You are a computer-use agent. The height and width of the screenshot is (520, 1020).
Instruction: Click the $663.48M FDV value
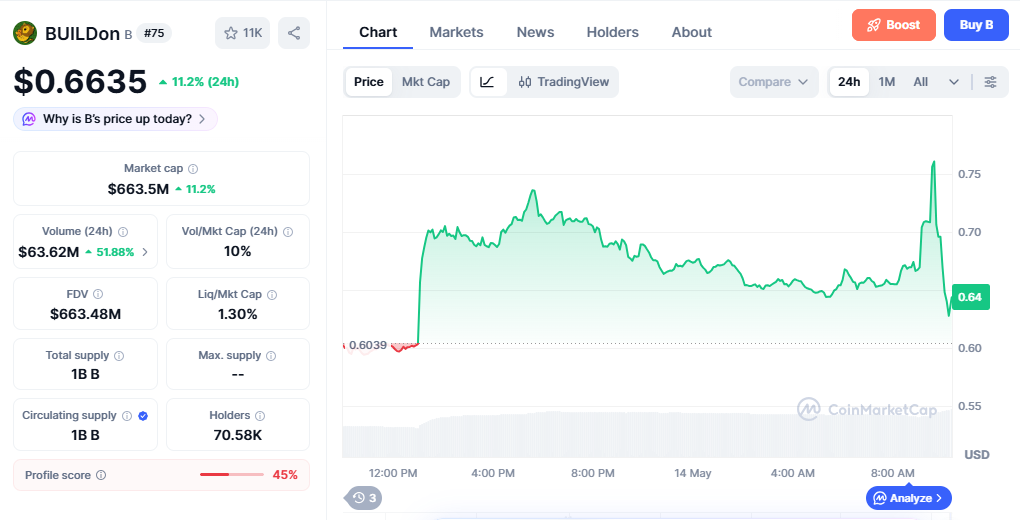85,314
